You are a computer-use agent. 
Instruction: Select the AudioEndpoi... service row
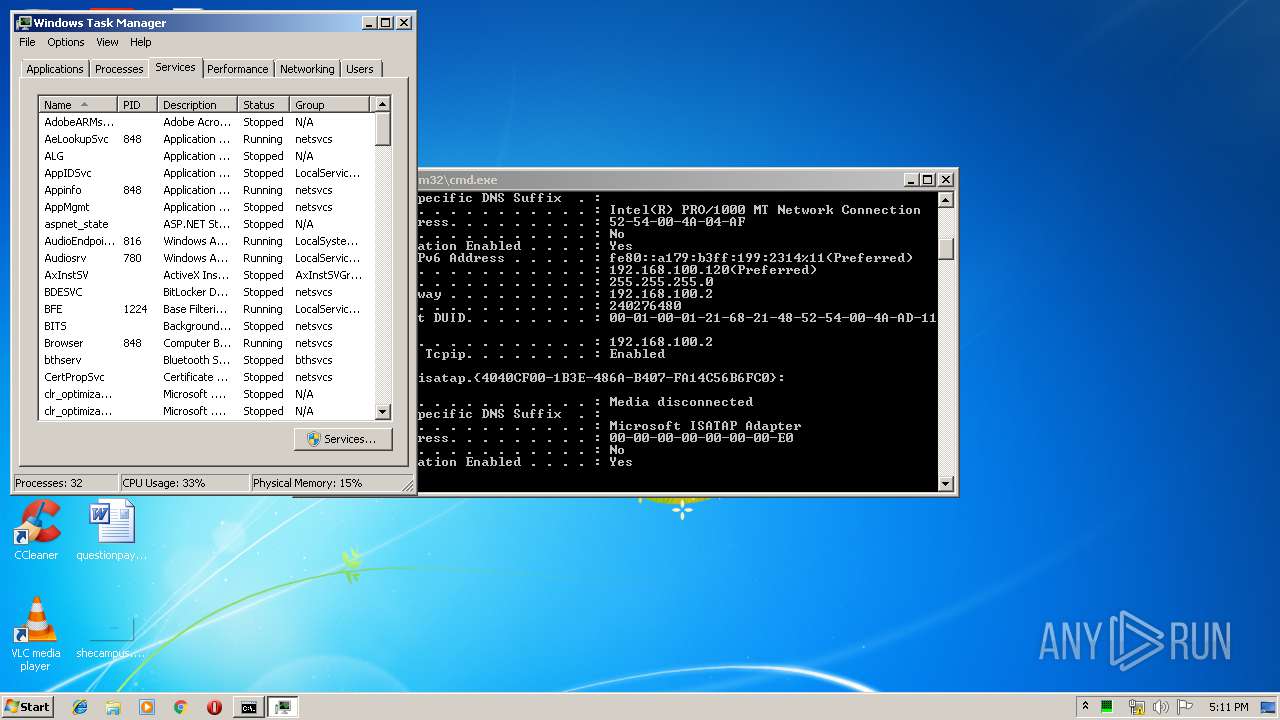click(x=206, y=241)
